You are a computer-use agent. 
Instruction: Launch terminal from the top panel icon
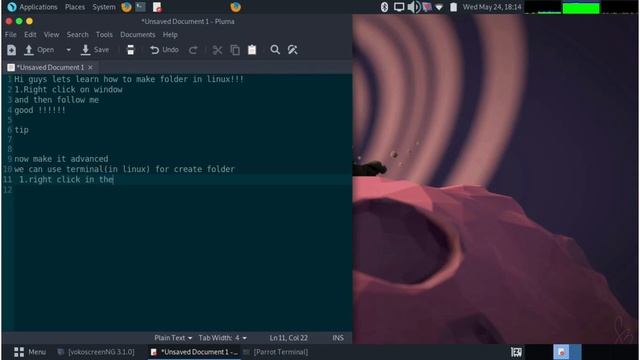pos(141,7)
